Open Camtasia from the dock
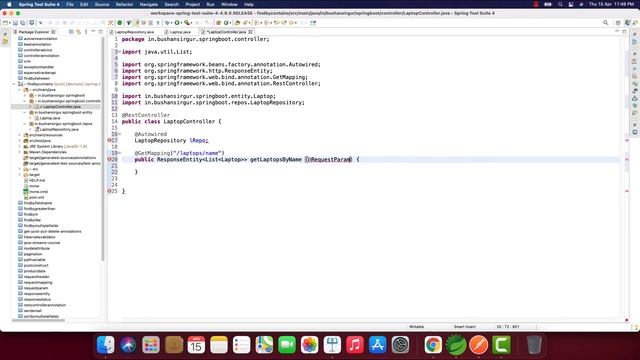Image resolution: width=640 pixels, height=360 pixels. pyautogui.click(x=502, y=345)
